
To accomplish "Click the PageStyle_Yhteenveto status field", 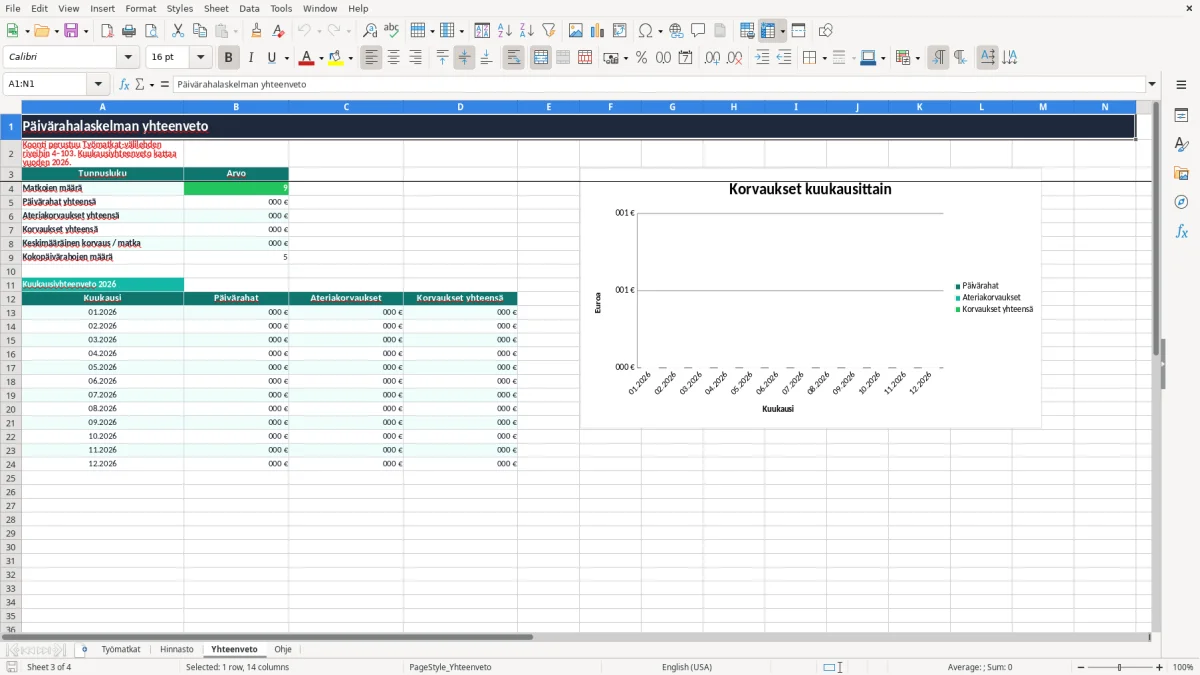I will tap(450, 667).
